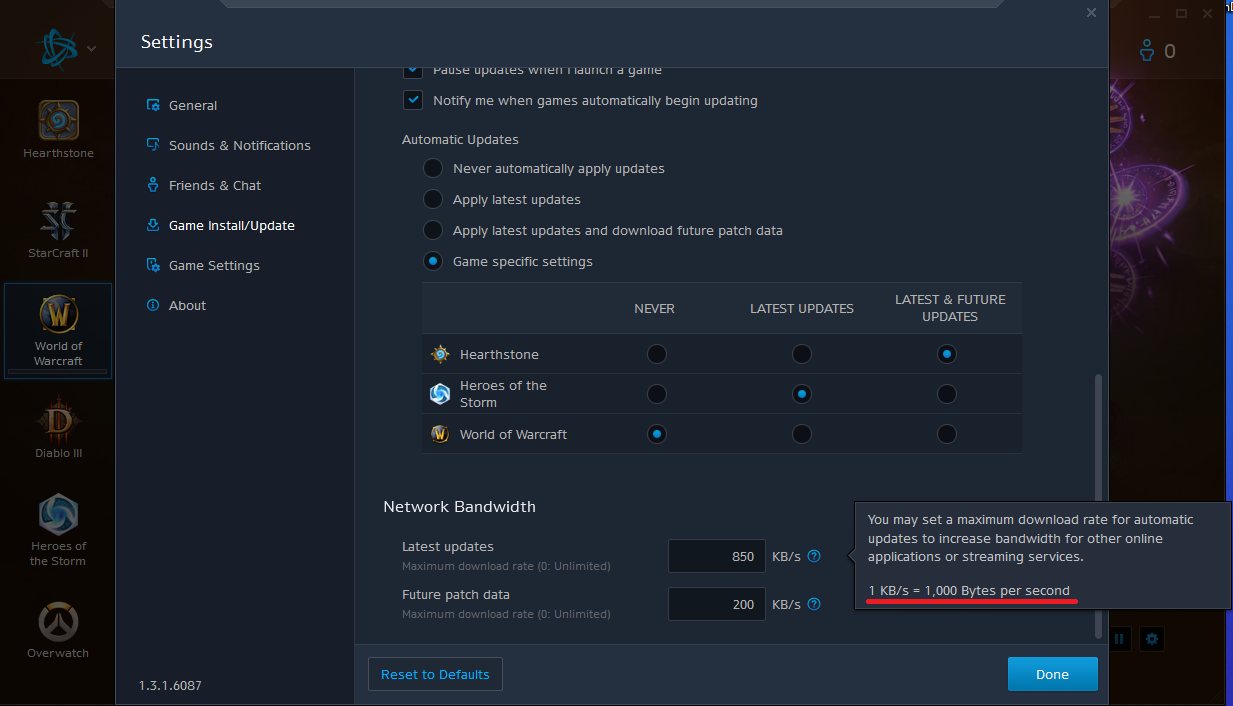Viewport: 1233px width, 706px height.
Task: Set Hearthstone to Never update
Action: 656,354
